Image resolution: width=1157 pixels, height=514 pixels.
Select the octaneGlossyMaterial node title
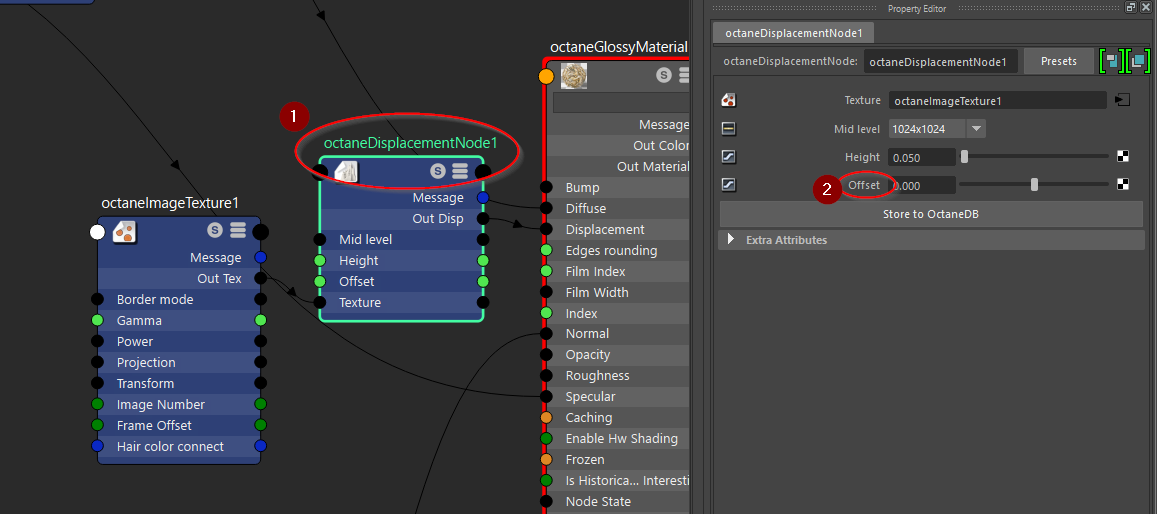pos(619,47)
